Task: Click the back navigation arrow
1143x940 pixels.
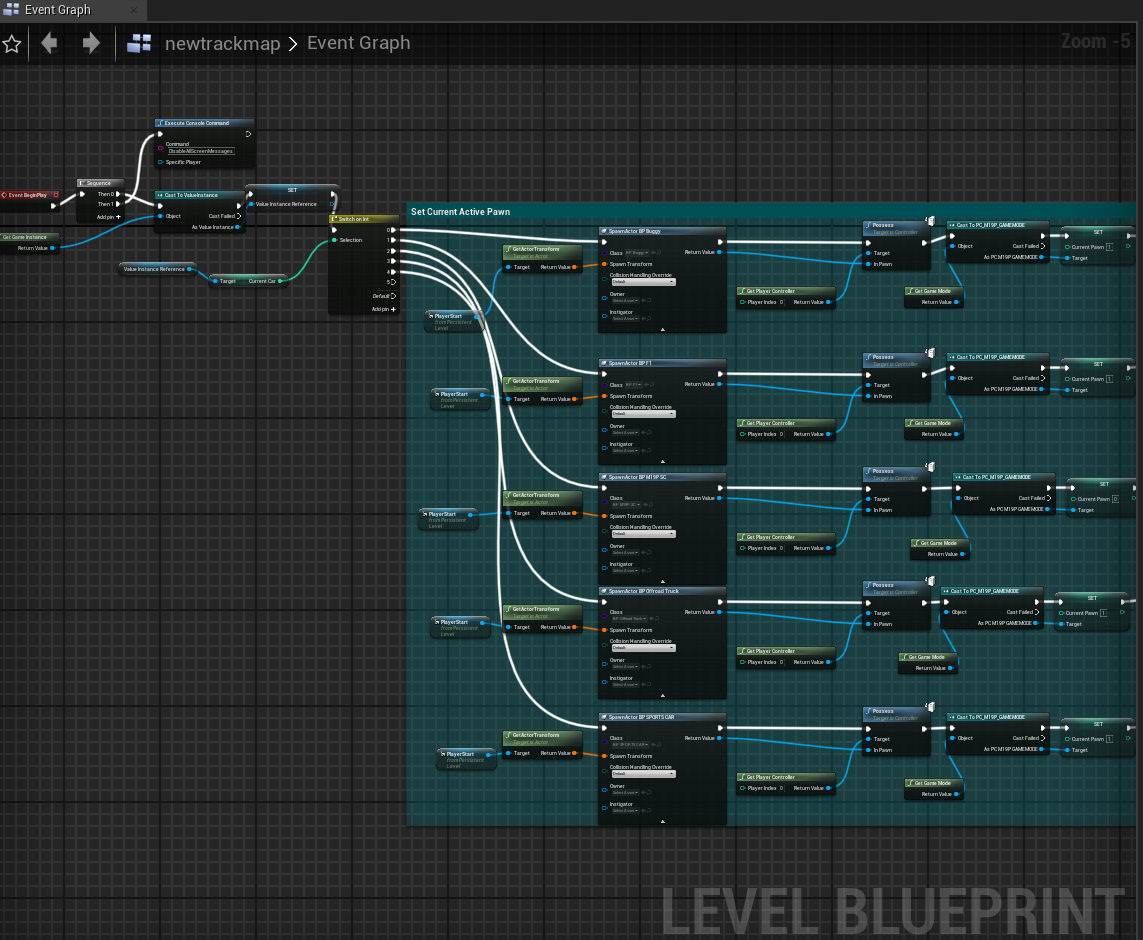Action: tap(48, 44)
